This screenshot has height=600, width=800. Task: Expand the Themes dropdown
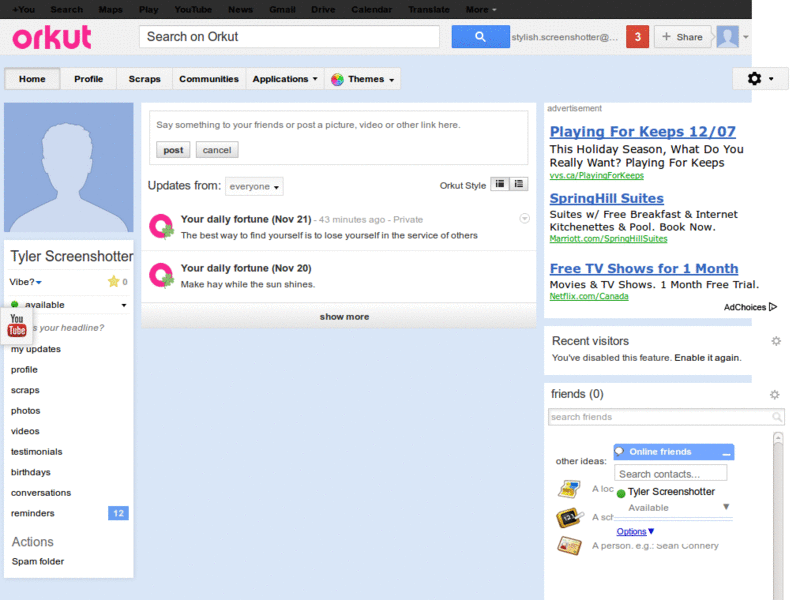(392, 80)
